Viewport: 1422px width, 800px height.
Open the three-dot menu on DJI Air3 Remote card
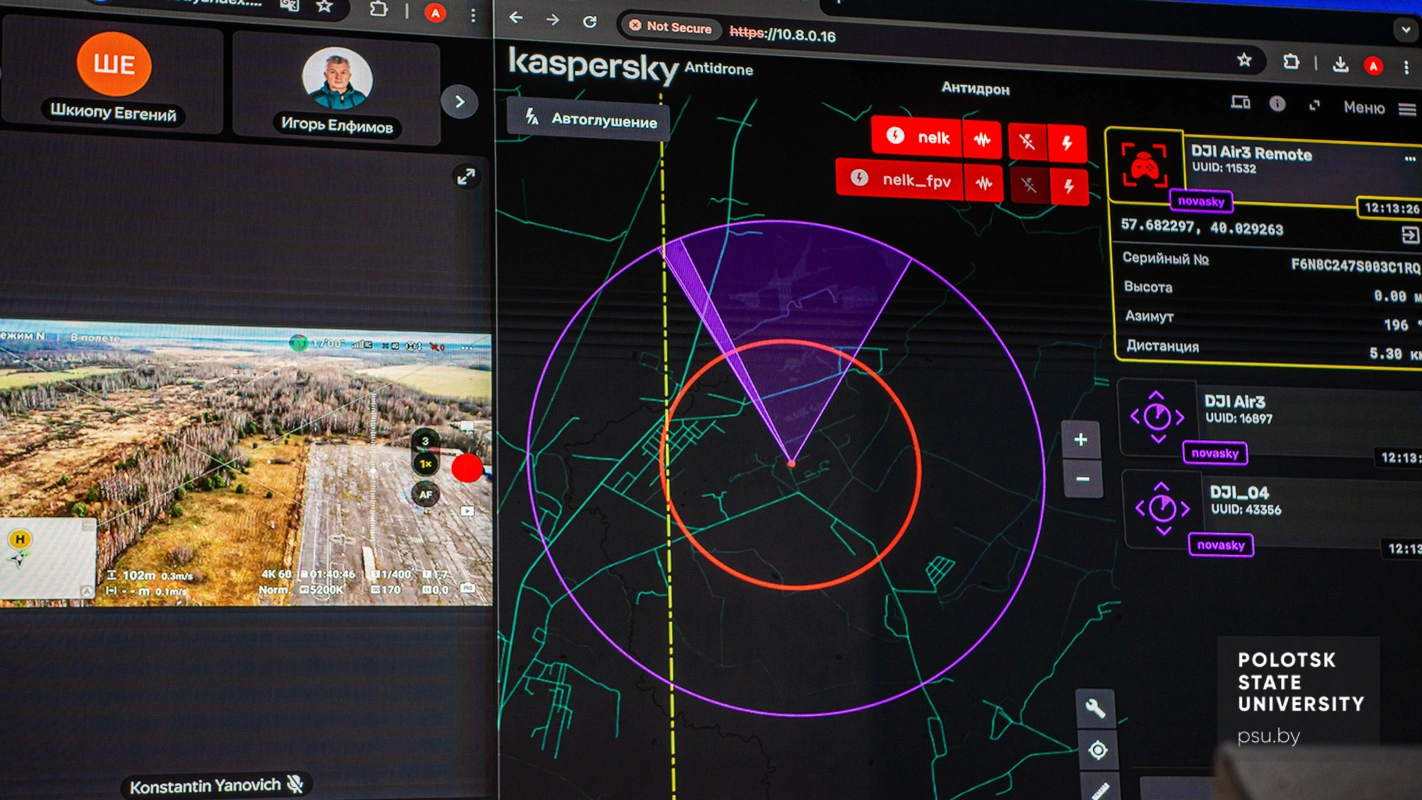(x=1410, y=159)
